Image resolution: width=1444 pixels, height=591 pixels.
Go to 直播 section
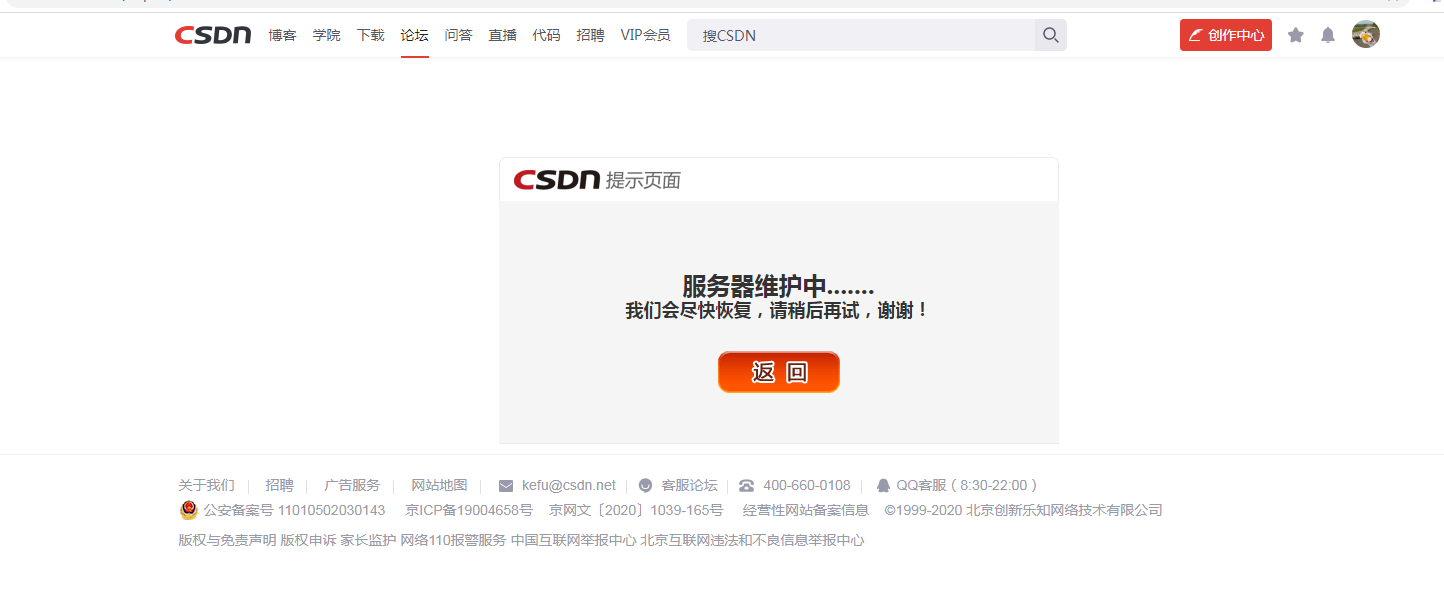tap(502, 35)
